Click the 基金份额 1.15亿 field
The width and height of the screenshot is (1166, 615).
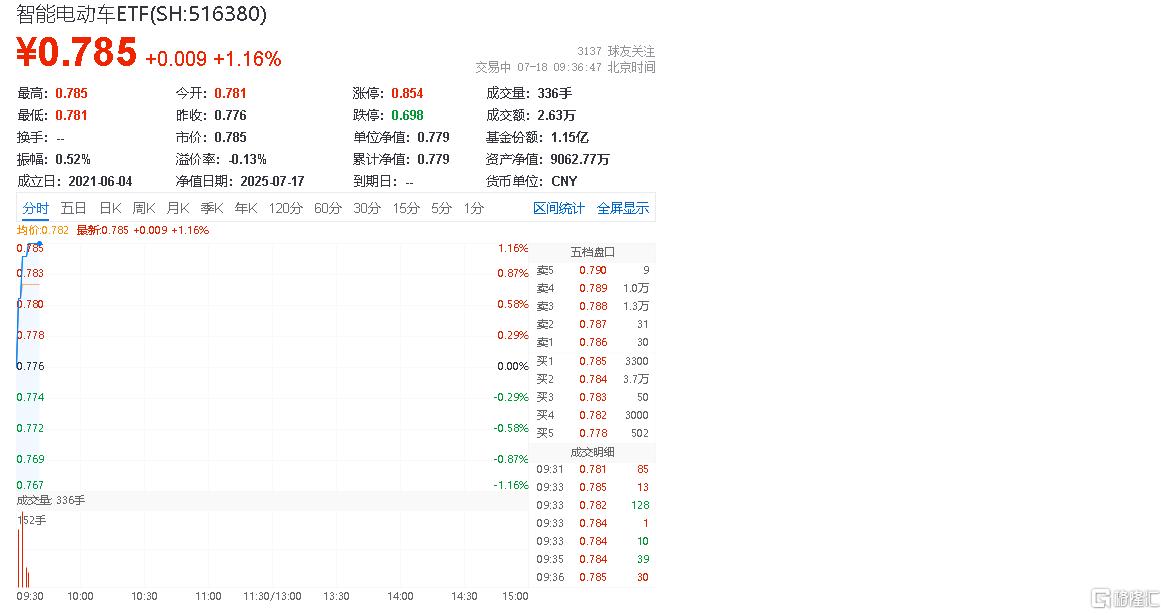click(538, 138)
